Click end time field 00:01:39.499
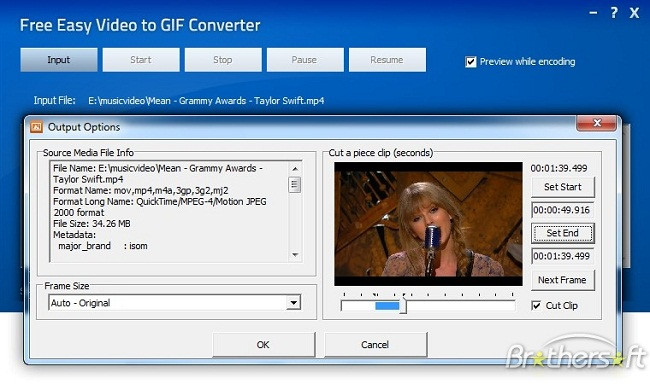Screen dimensions: 650x384 click(x=563, y=256)
